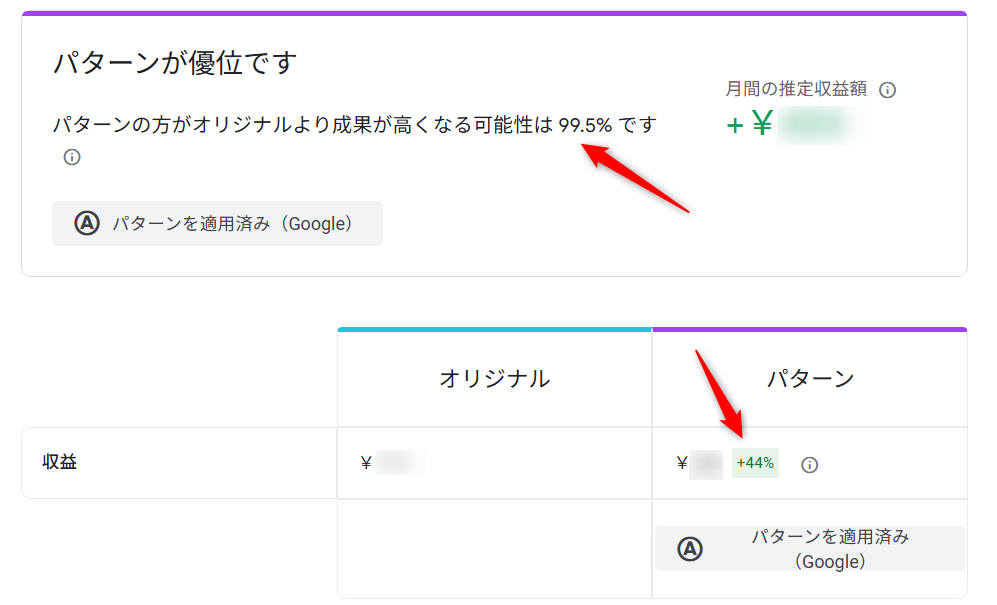
Task: Click the blurred パターン revenue amount
Action: point(707,464)
